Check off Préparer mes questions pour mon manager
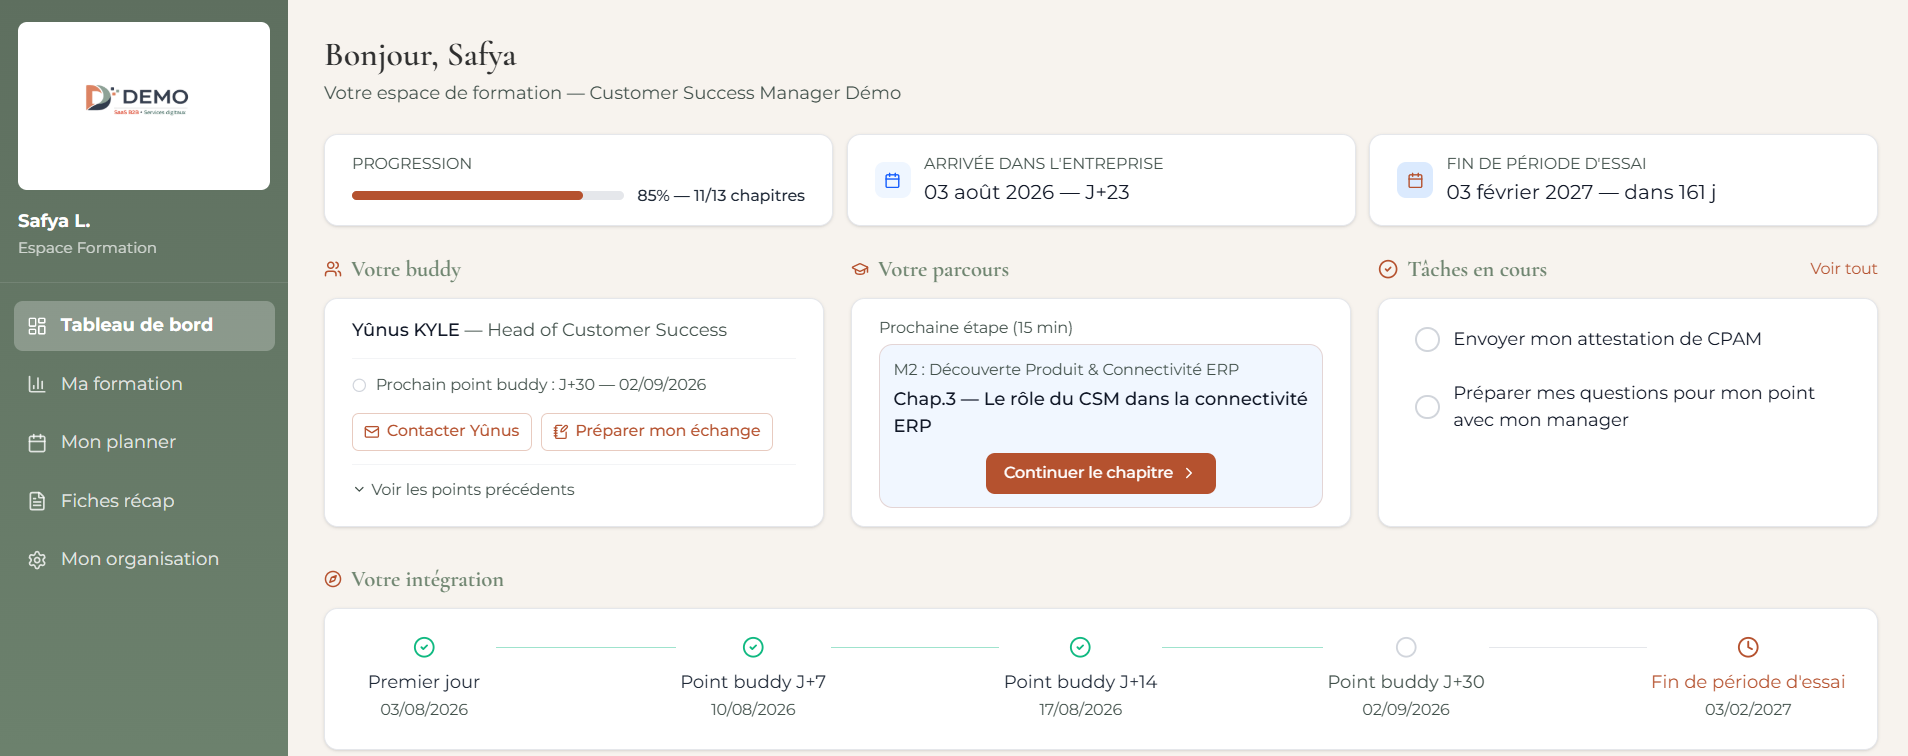The width and height of the screenshot is (1908, 756). click(x=1427, y=407)
